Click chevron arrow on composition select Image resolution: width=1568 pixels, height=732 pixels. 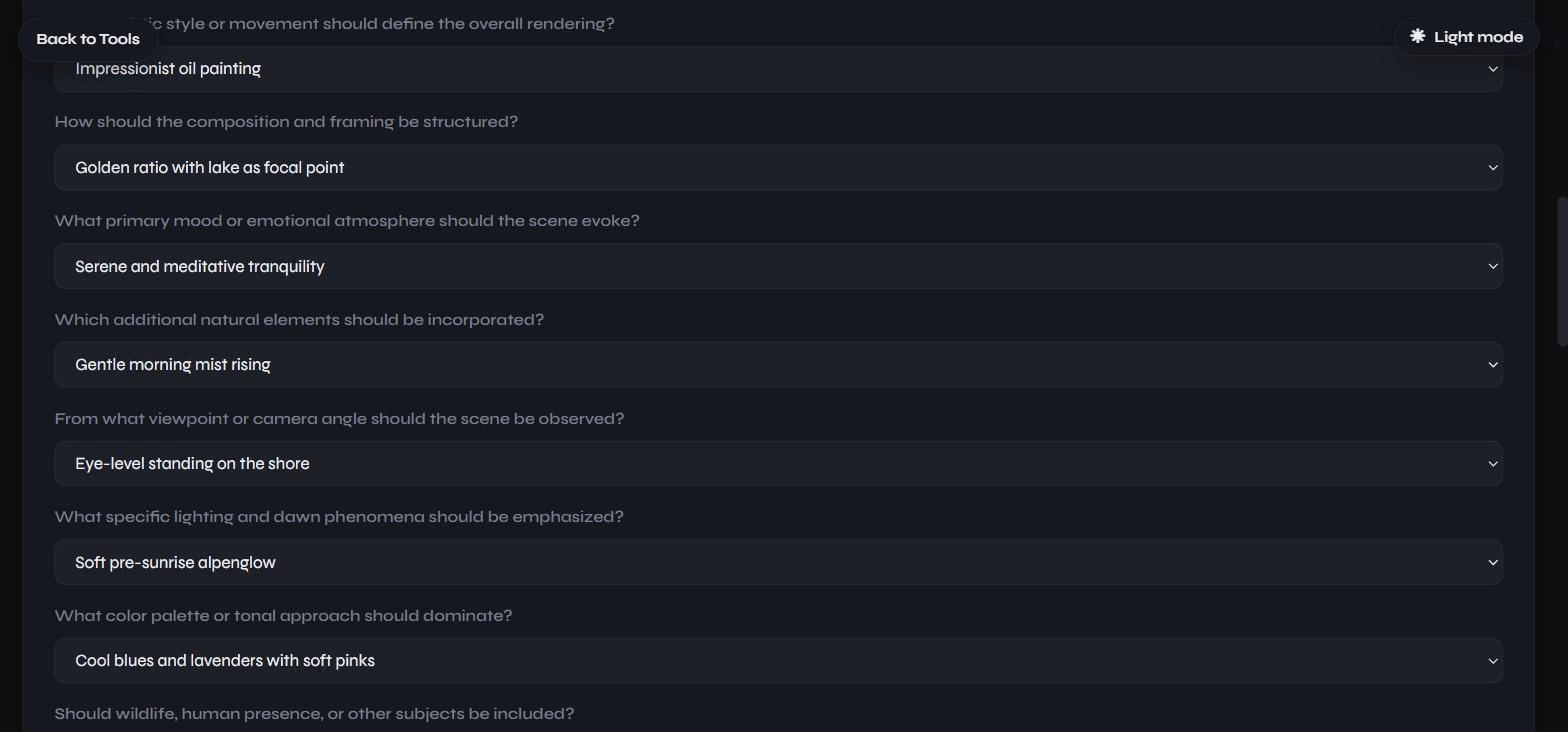(1492, 168)
